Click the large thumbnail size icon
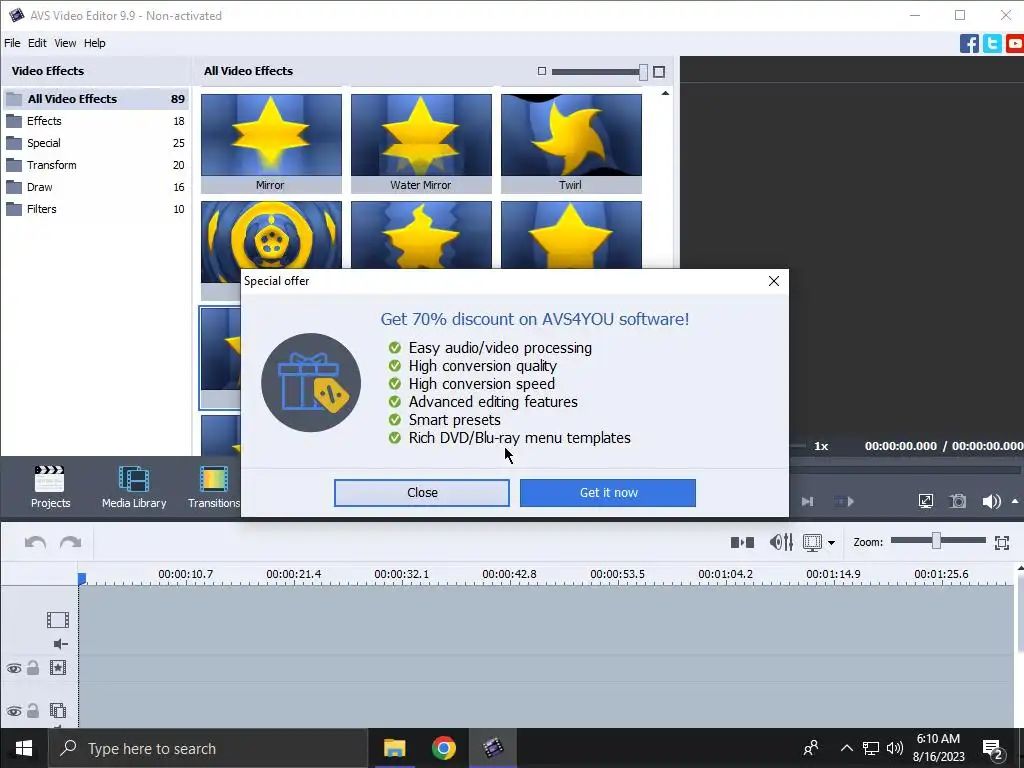This screenshot has width=1024, height=768. tap(659, 71)
